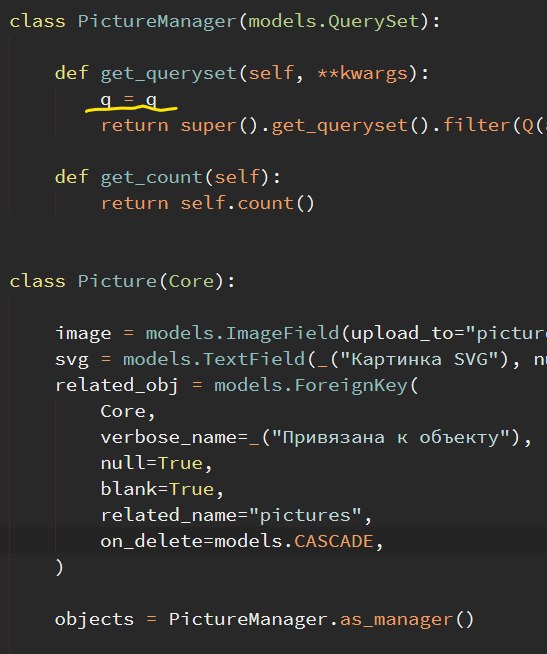Click the related_name argument
This screenshot has width=547, height=654.
click(x=169, y=516)
